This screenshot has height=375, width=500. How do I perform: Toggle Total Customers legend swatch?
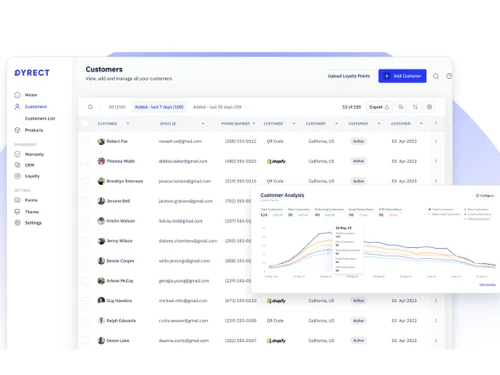pyautogui.click(x=430, y=209)
